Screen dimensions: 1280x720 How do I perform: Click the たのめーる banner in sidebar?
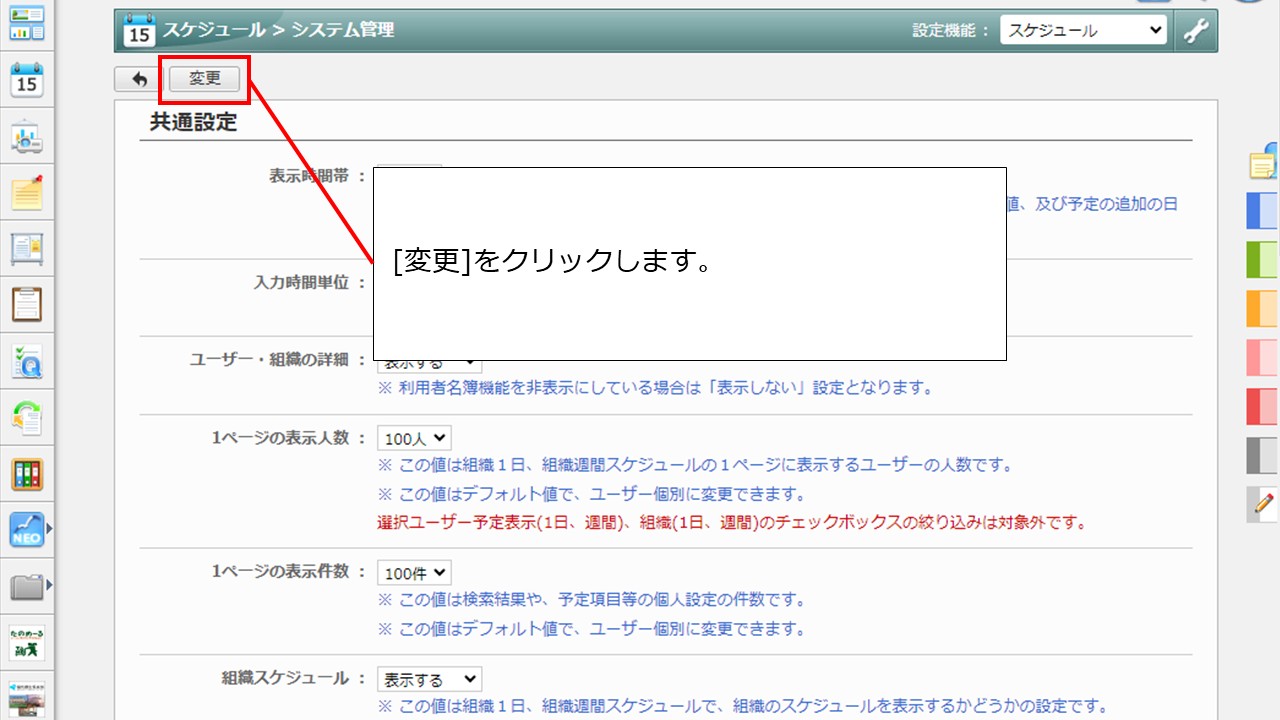tap(27, 642)
